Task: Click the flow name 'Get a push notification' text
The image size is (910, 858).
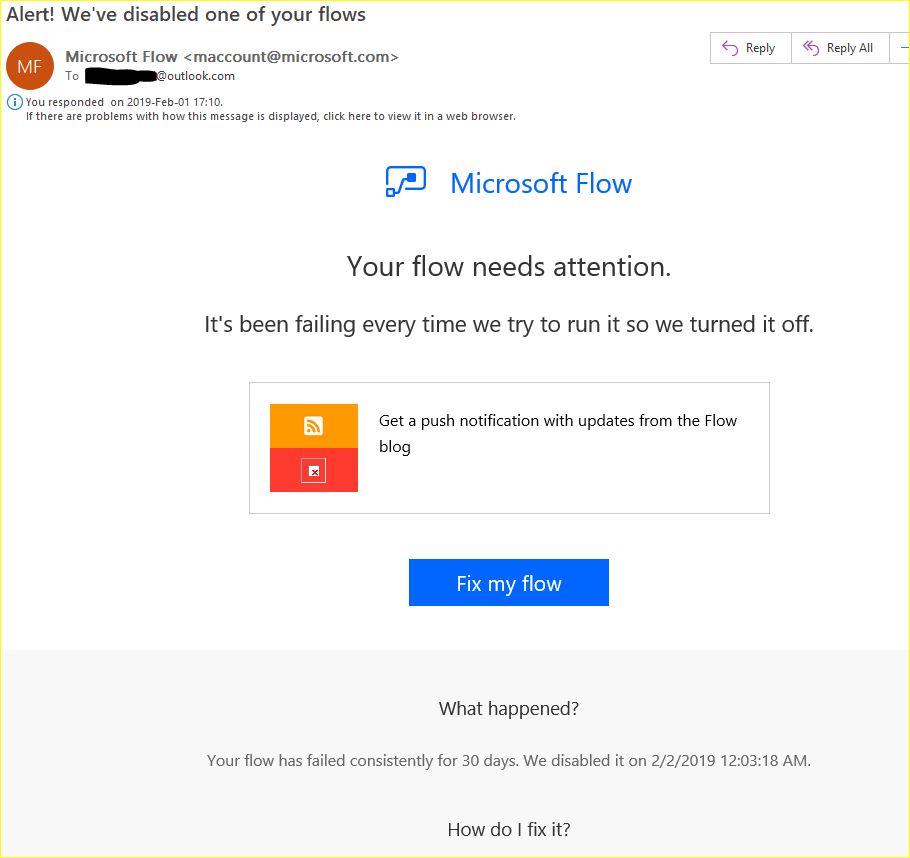Action: pos(558,433)
